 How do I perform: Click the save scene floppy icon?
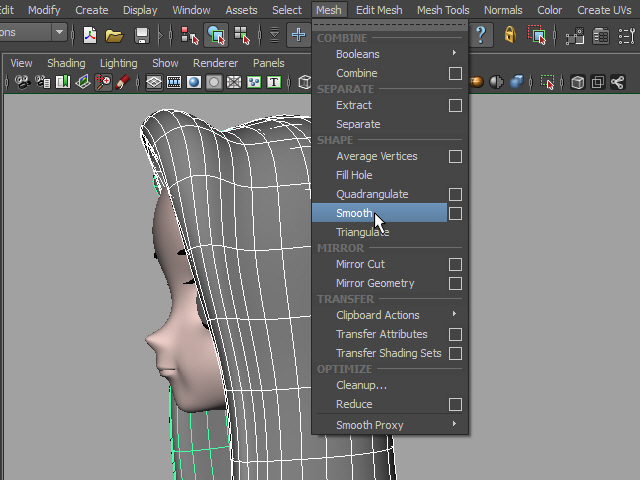pyautogui.click(x=141, y=35)
